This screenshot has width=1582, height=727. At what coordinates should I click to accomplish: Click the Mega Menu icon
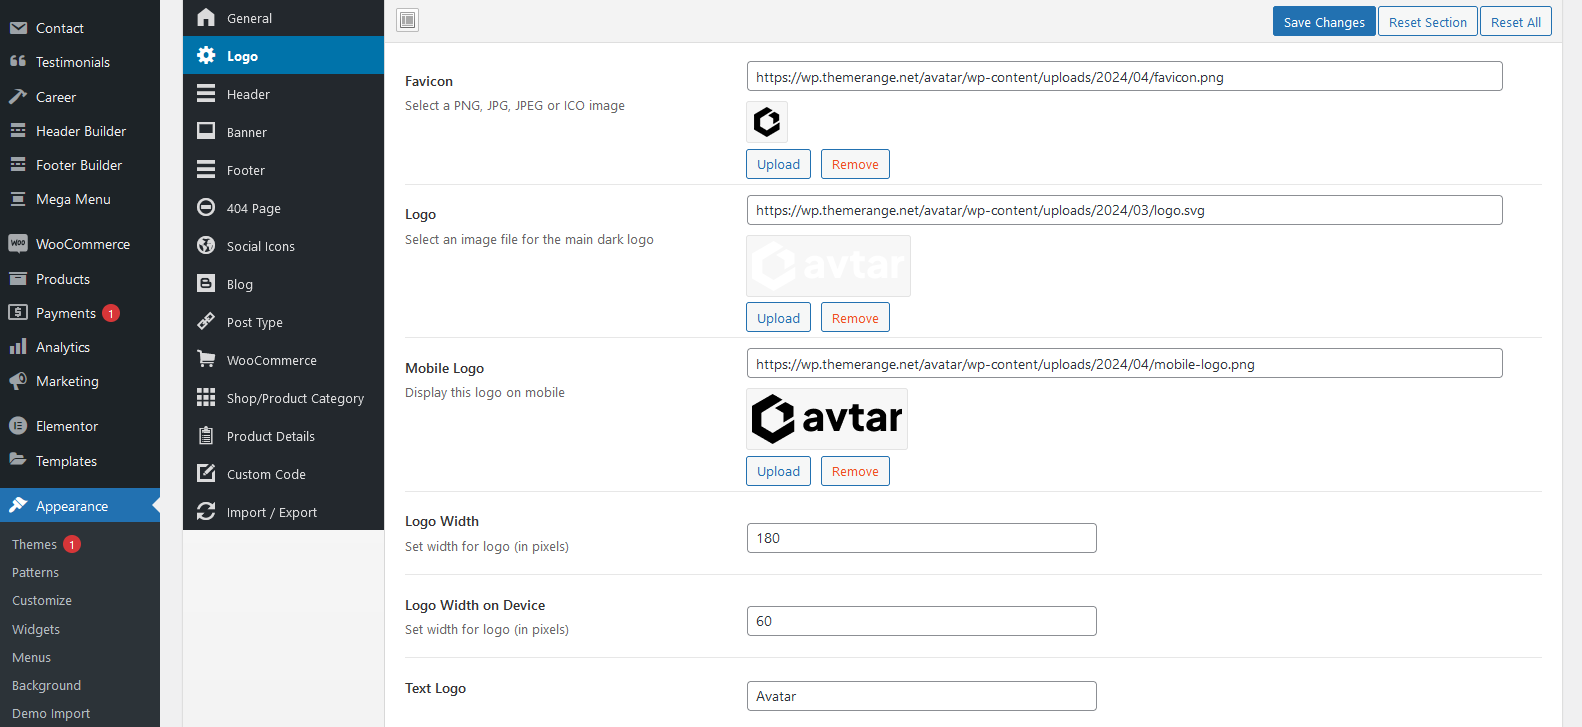coord(18,199)
